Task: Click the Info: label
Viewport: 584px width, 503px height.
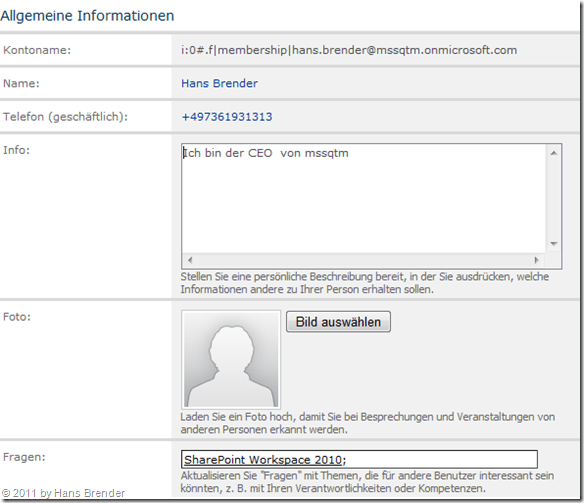Action: pyautogui.click(x=16, y=150)
